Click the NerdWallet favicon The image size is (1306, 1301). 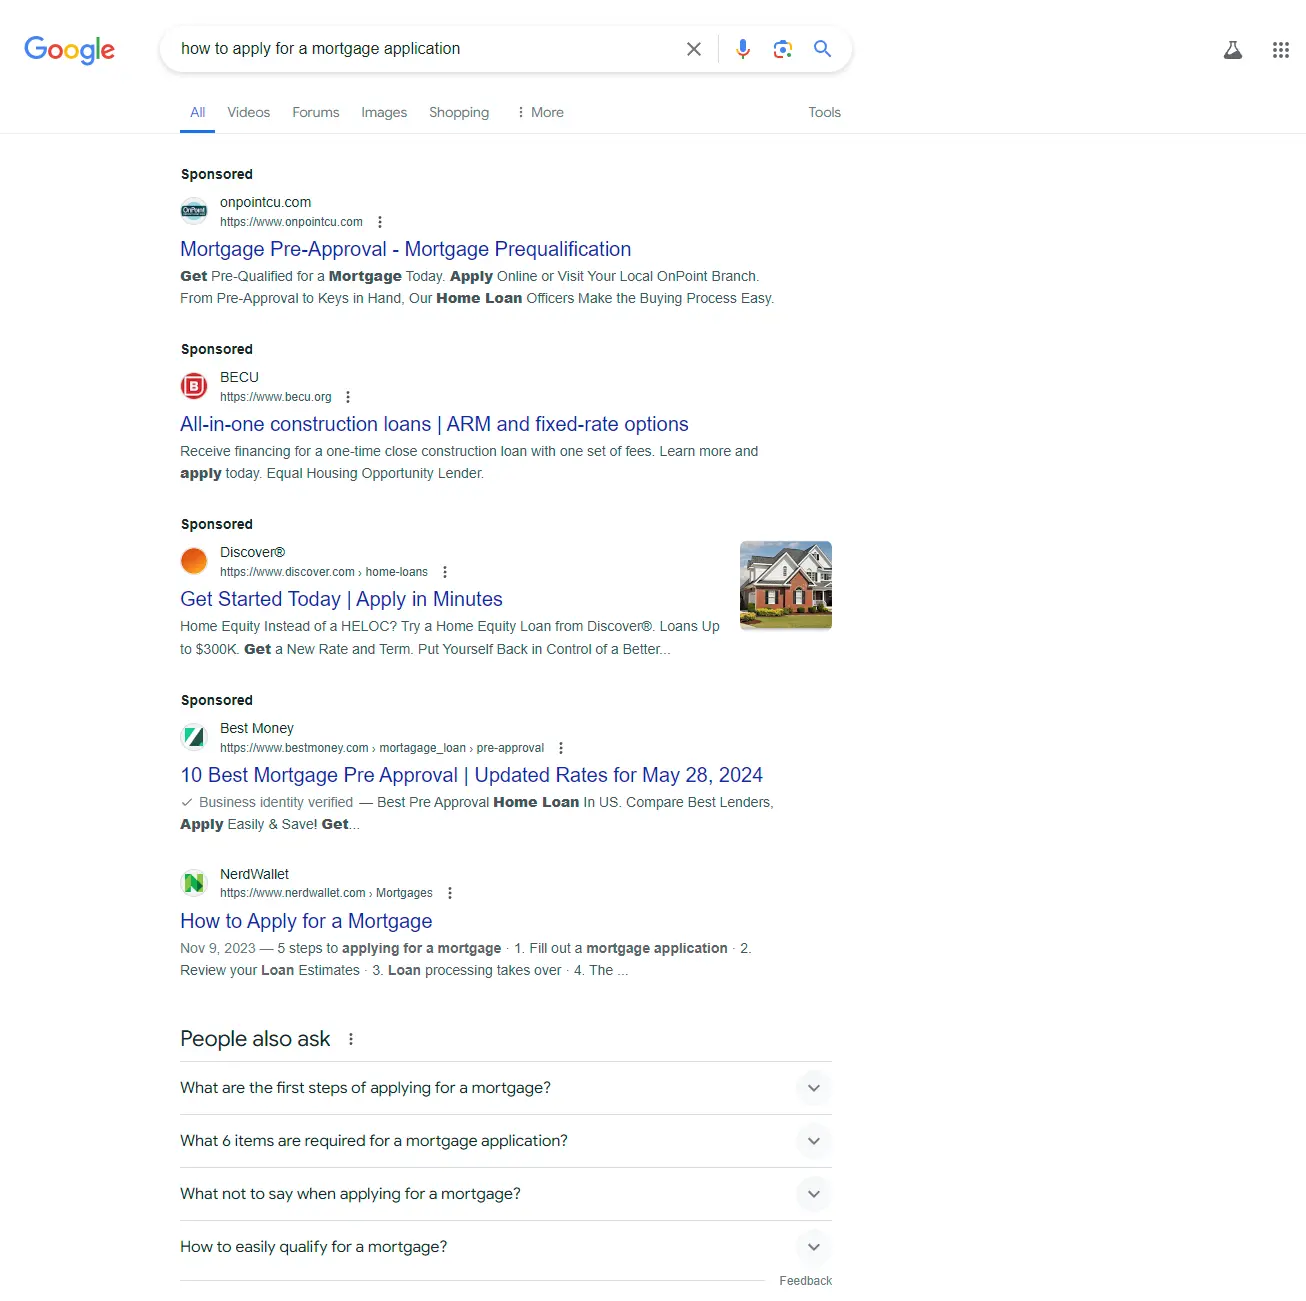tap(194, 883)
